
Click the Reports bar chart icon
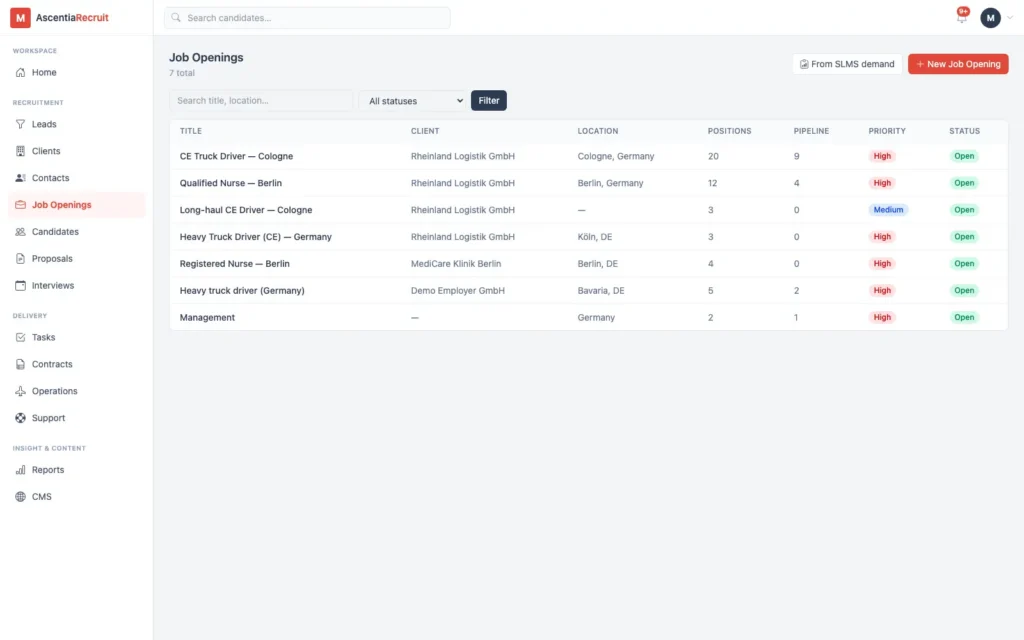(20, 470)
